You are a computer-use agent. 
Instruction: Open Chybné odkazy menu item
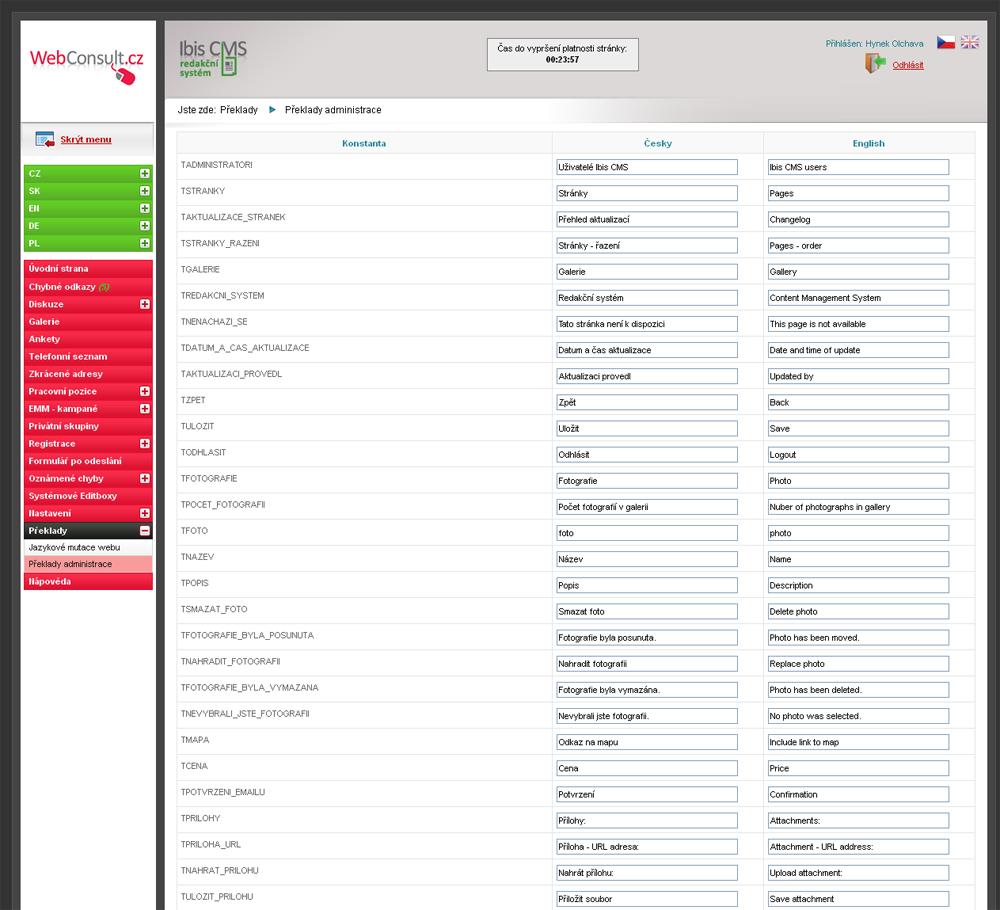[88, 287]
